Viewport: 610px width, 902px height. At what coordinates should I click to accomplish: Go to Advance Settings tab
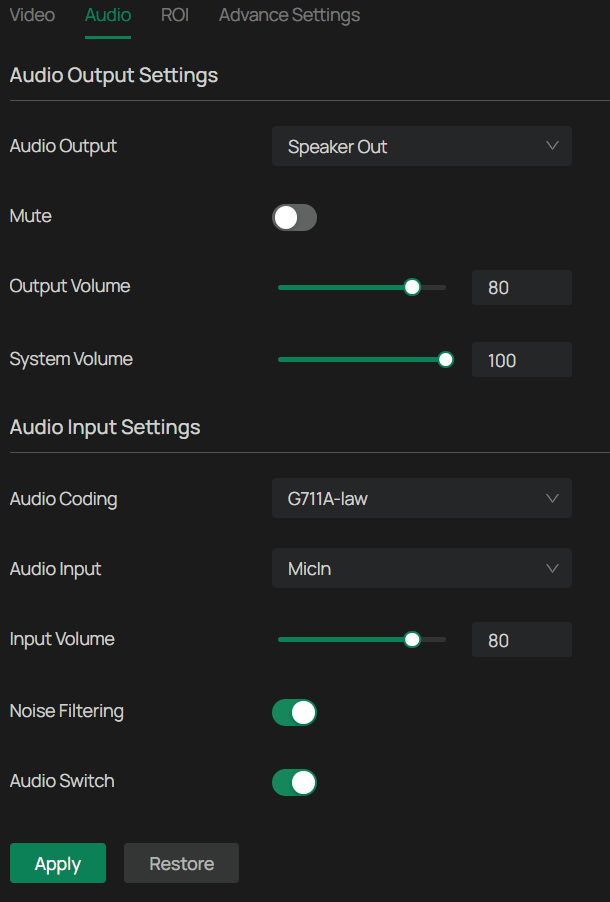coord(289,15)
